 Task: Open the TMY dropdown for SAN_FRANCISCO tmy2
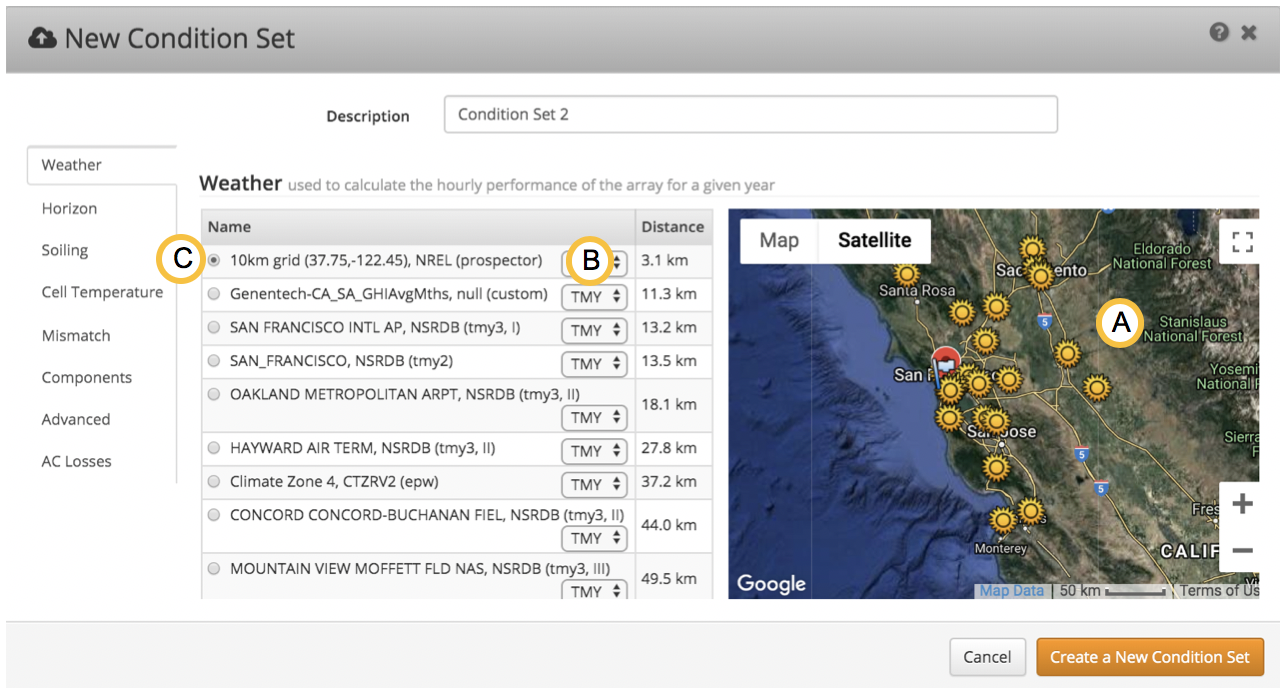tap(594, 364)
